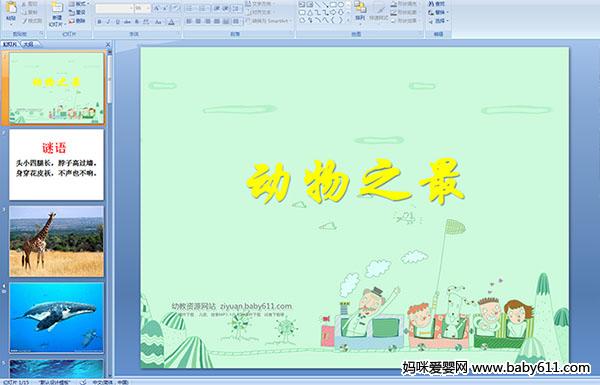Click the Cut scissors icon
The width and height of the screenshot is (600, 385).
[24, 4]
